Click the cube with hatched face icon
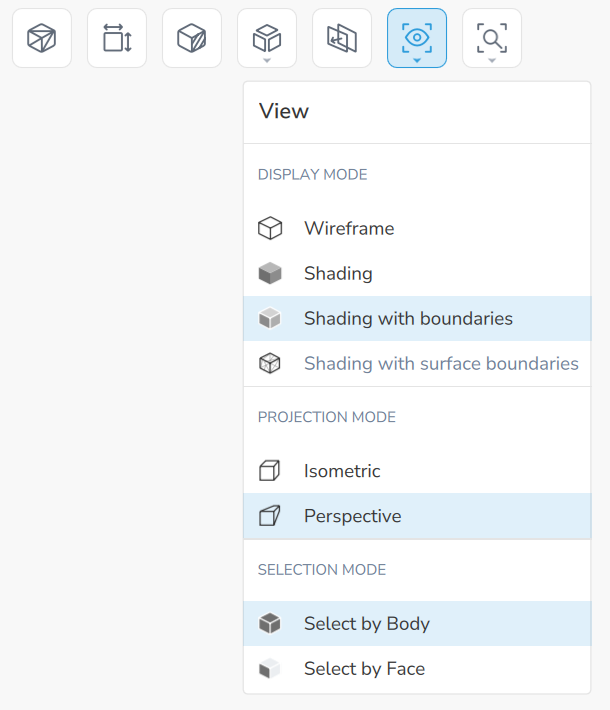Viewport: 610px width, 710px height. click(192, 38)
